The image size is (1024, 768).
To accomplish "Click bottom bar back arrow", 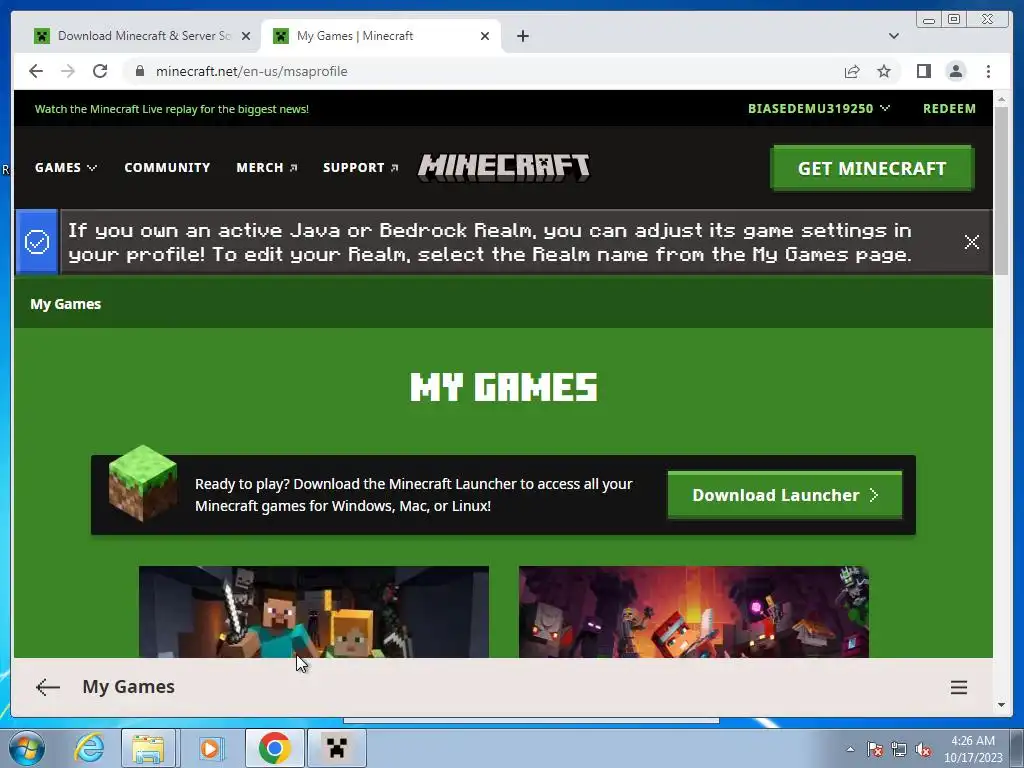I will tap(48, 687).
